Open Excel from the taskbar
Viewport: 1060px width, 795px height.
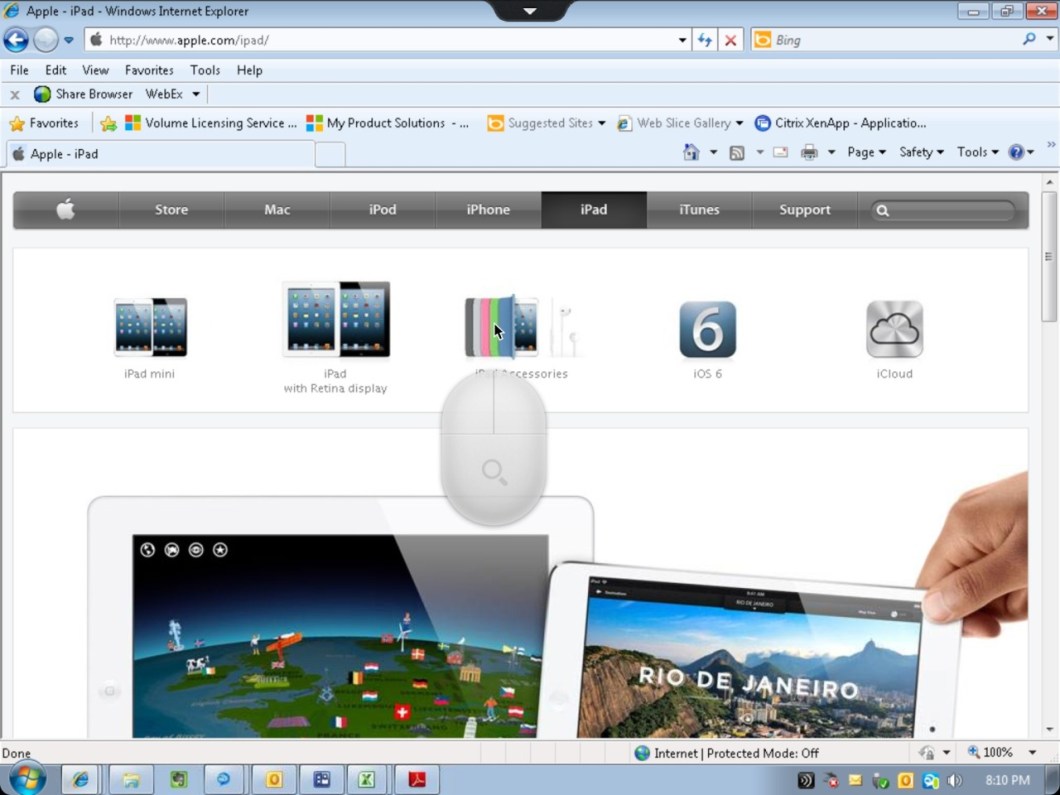[366, 779]
